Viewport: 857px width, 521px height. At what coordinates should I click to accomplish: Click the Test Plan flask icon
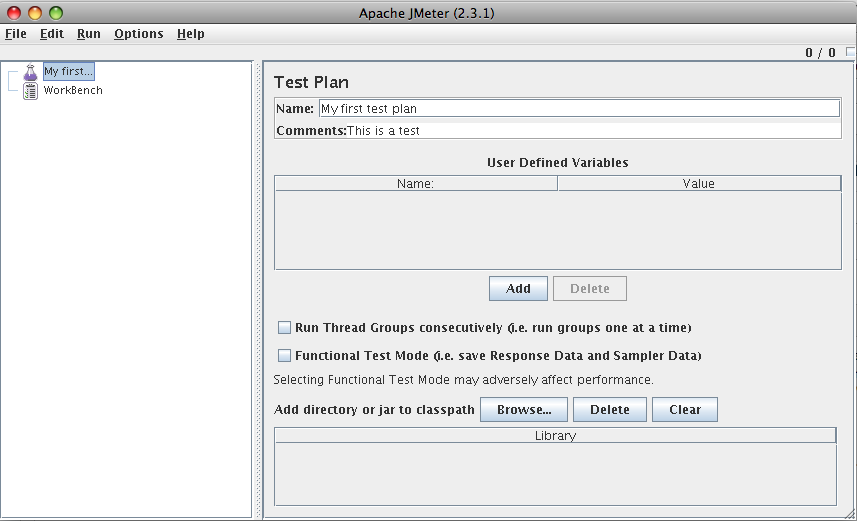point(31,72)
